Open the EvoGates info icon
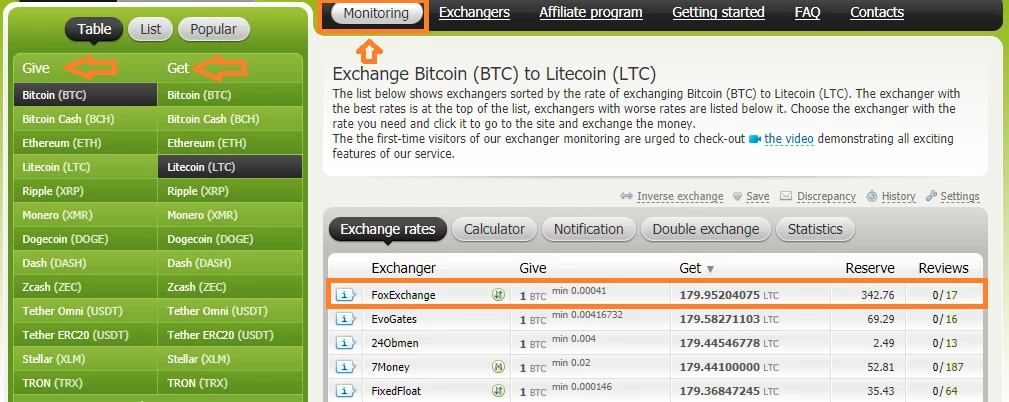 point(346,319)
